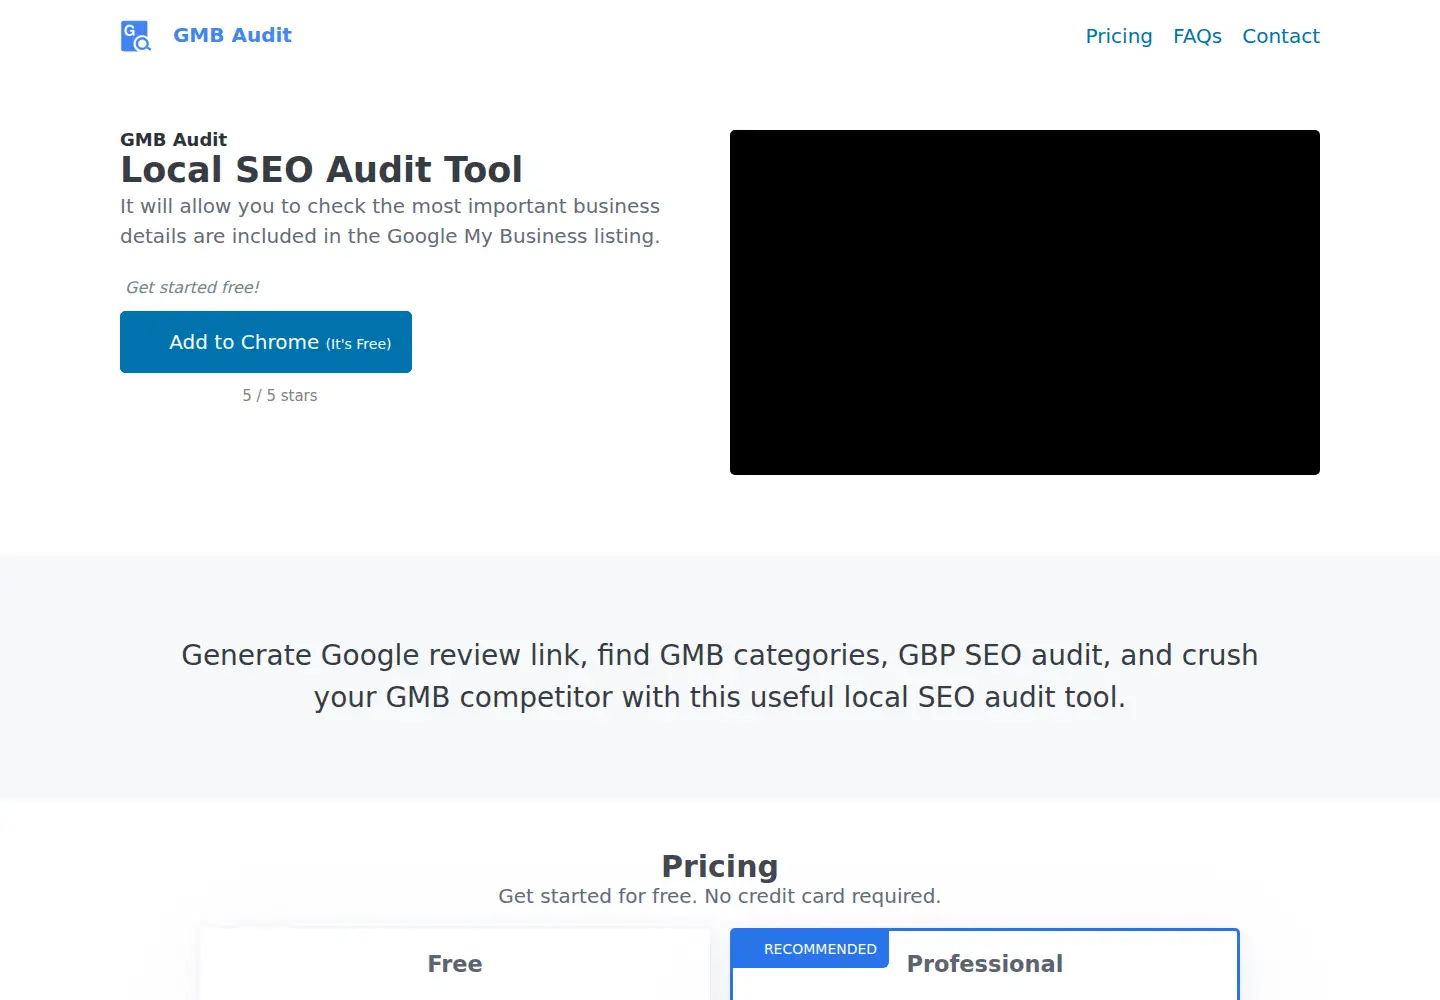Select the Free pricing plan card

[455, 964]
